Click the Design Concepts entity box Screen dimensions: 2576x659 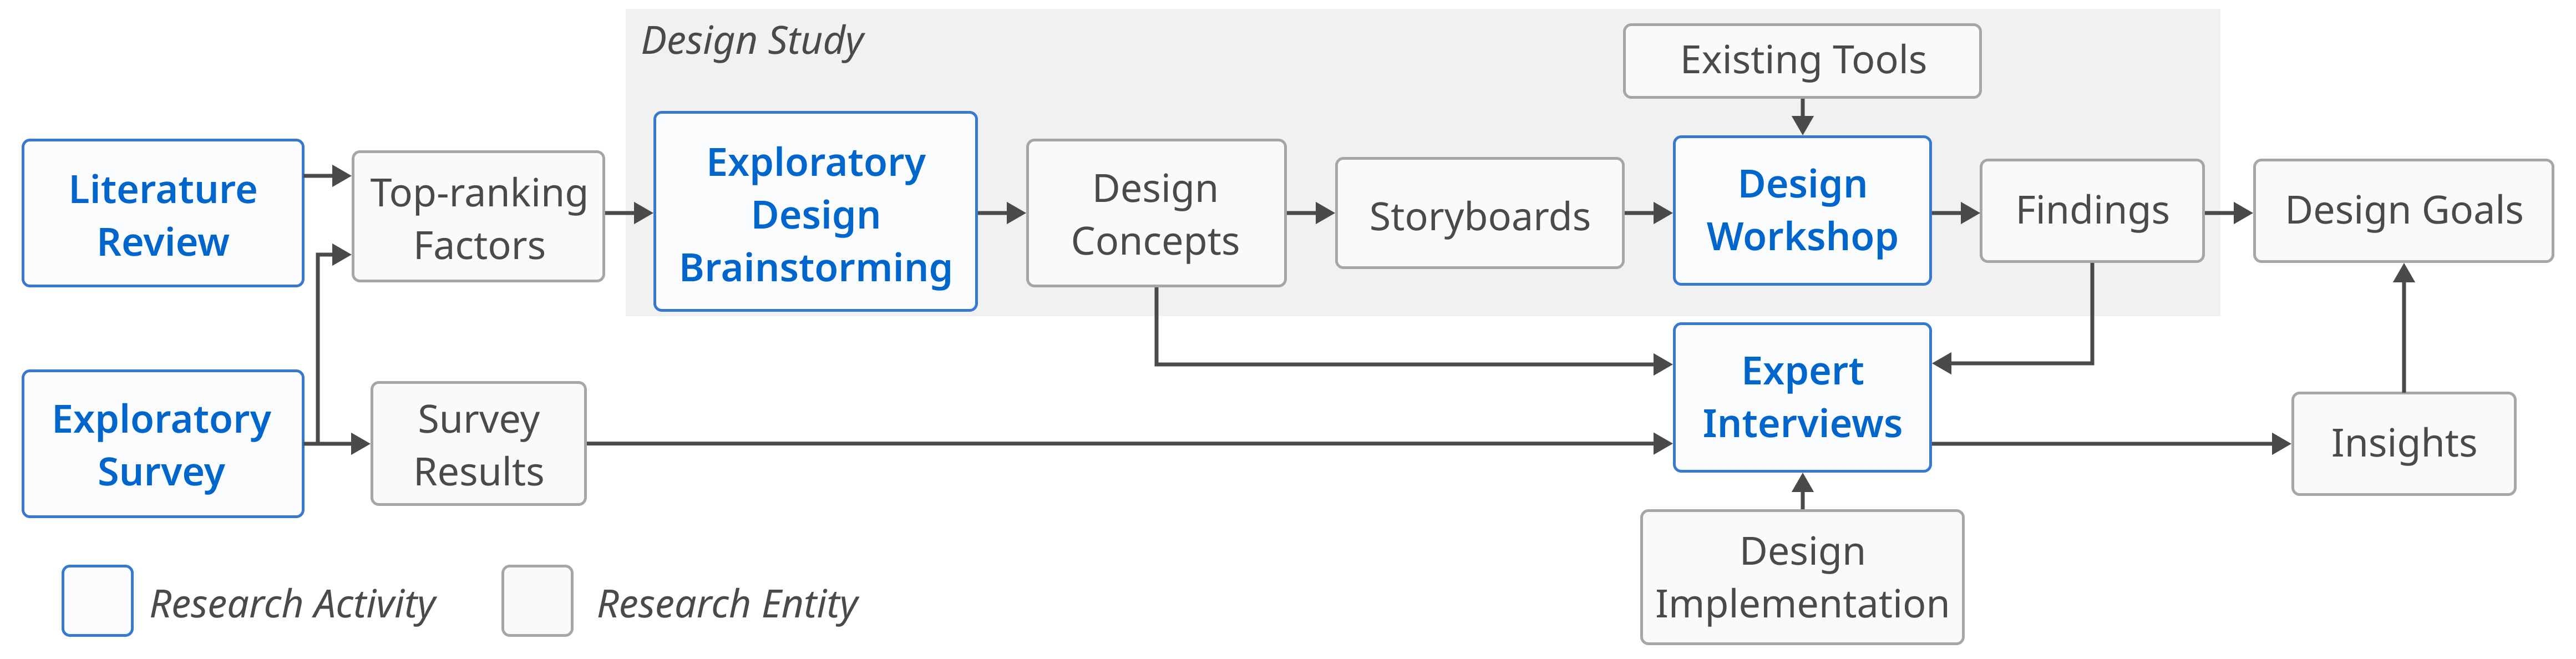click(x=1155, y=213)
